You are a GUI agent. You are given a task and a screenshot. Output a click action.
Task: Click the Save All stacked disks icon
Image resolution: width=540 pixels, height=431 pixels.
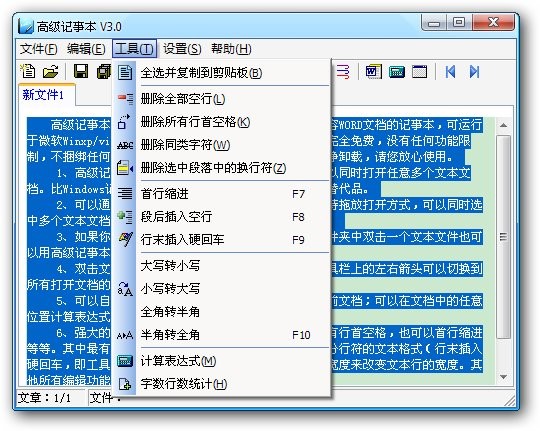(x=104, y=71)
